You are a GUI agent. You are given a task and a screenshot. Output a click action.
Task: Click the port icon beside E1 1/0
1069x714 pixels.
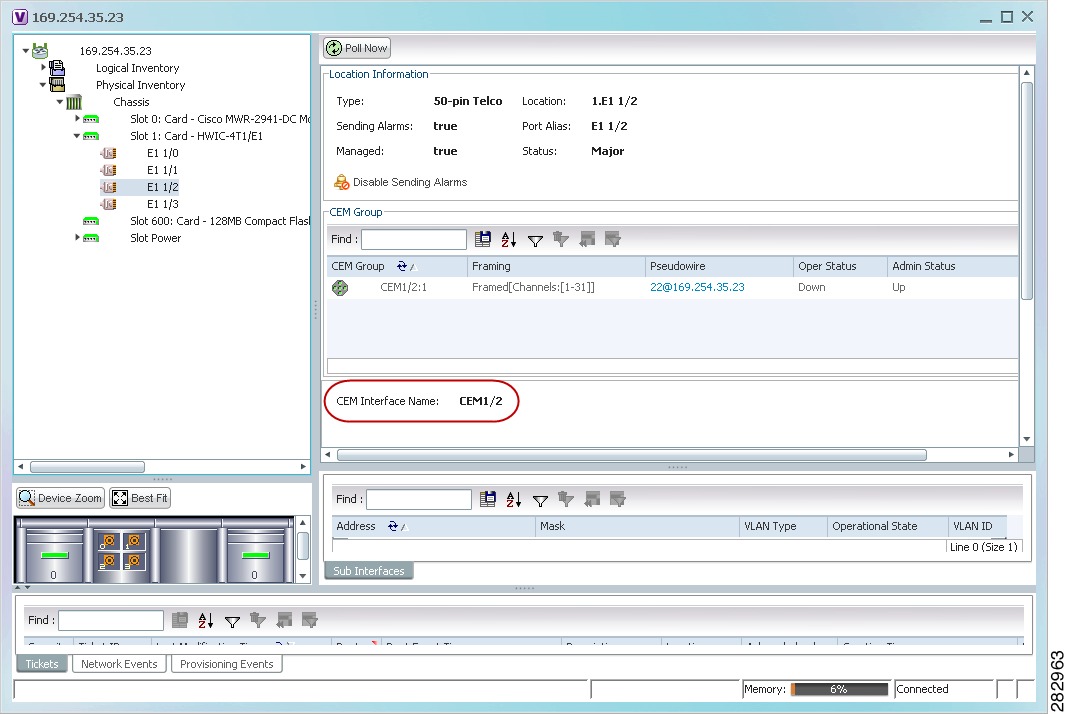tap(108, 153)
